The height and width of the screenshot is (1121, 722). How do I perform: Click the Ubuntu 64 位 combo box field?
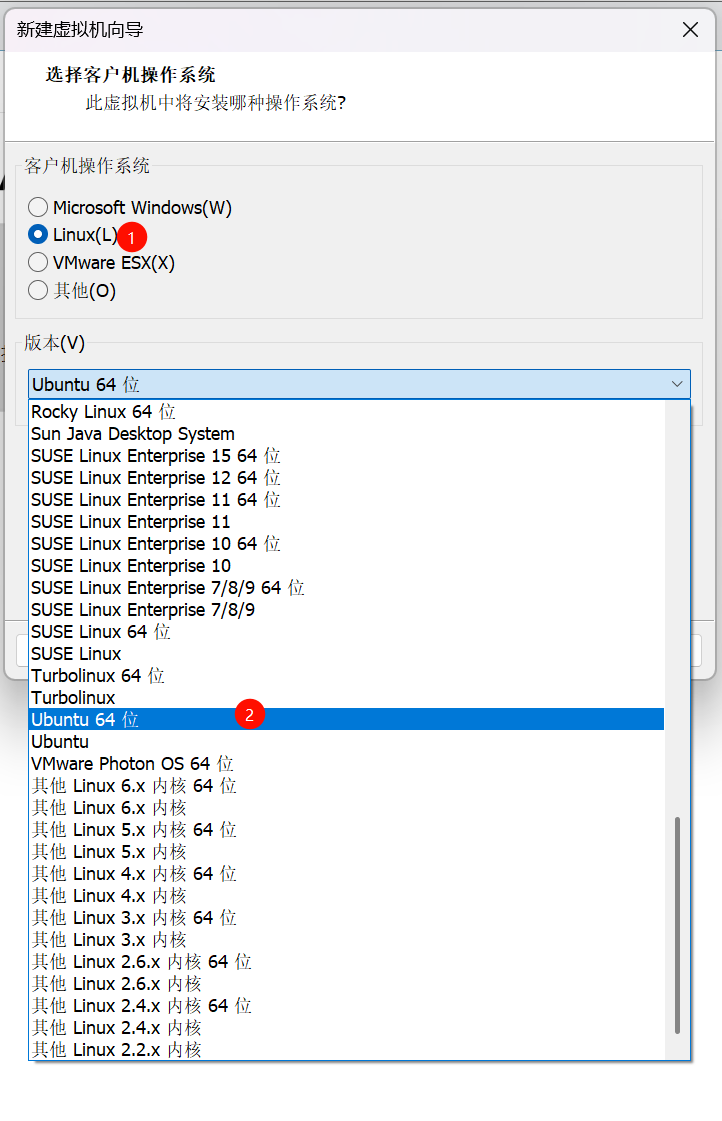[x=359, y=384]
